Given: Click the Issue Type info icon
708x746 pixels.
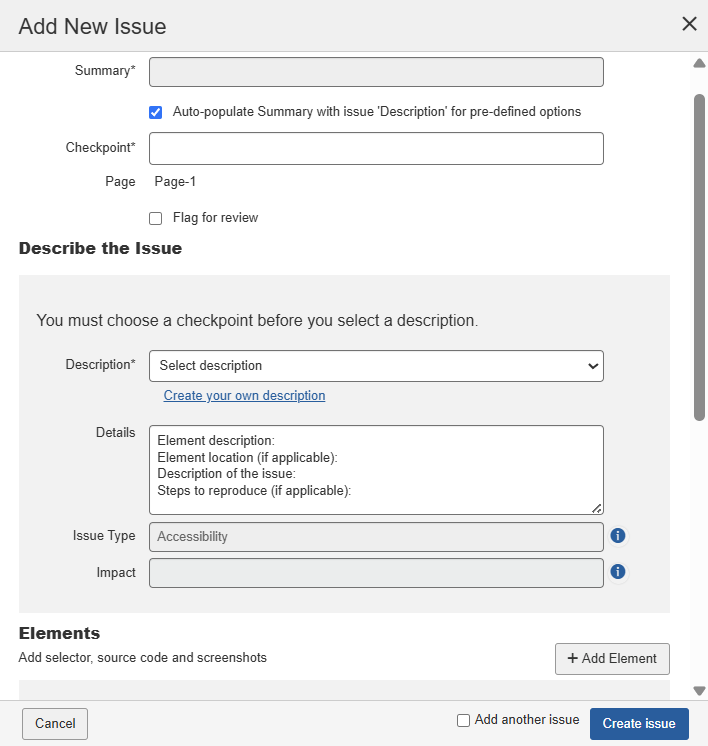Looking at the screenshot, I should click(x=618, y=536).
